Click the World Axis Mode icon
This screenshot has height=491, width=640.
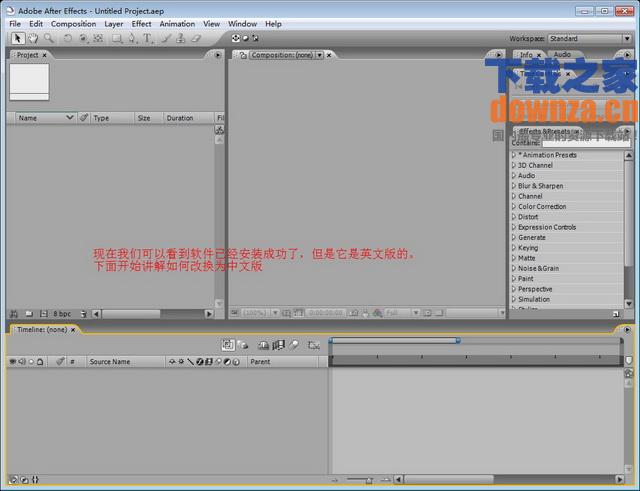click(246, 38)
